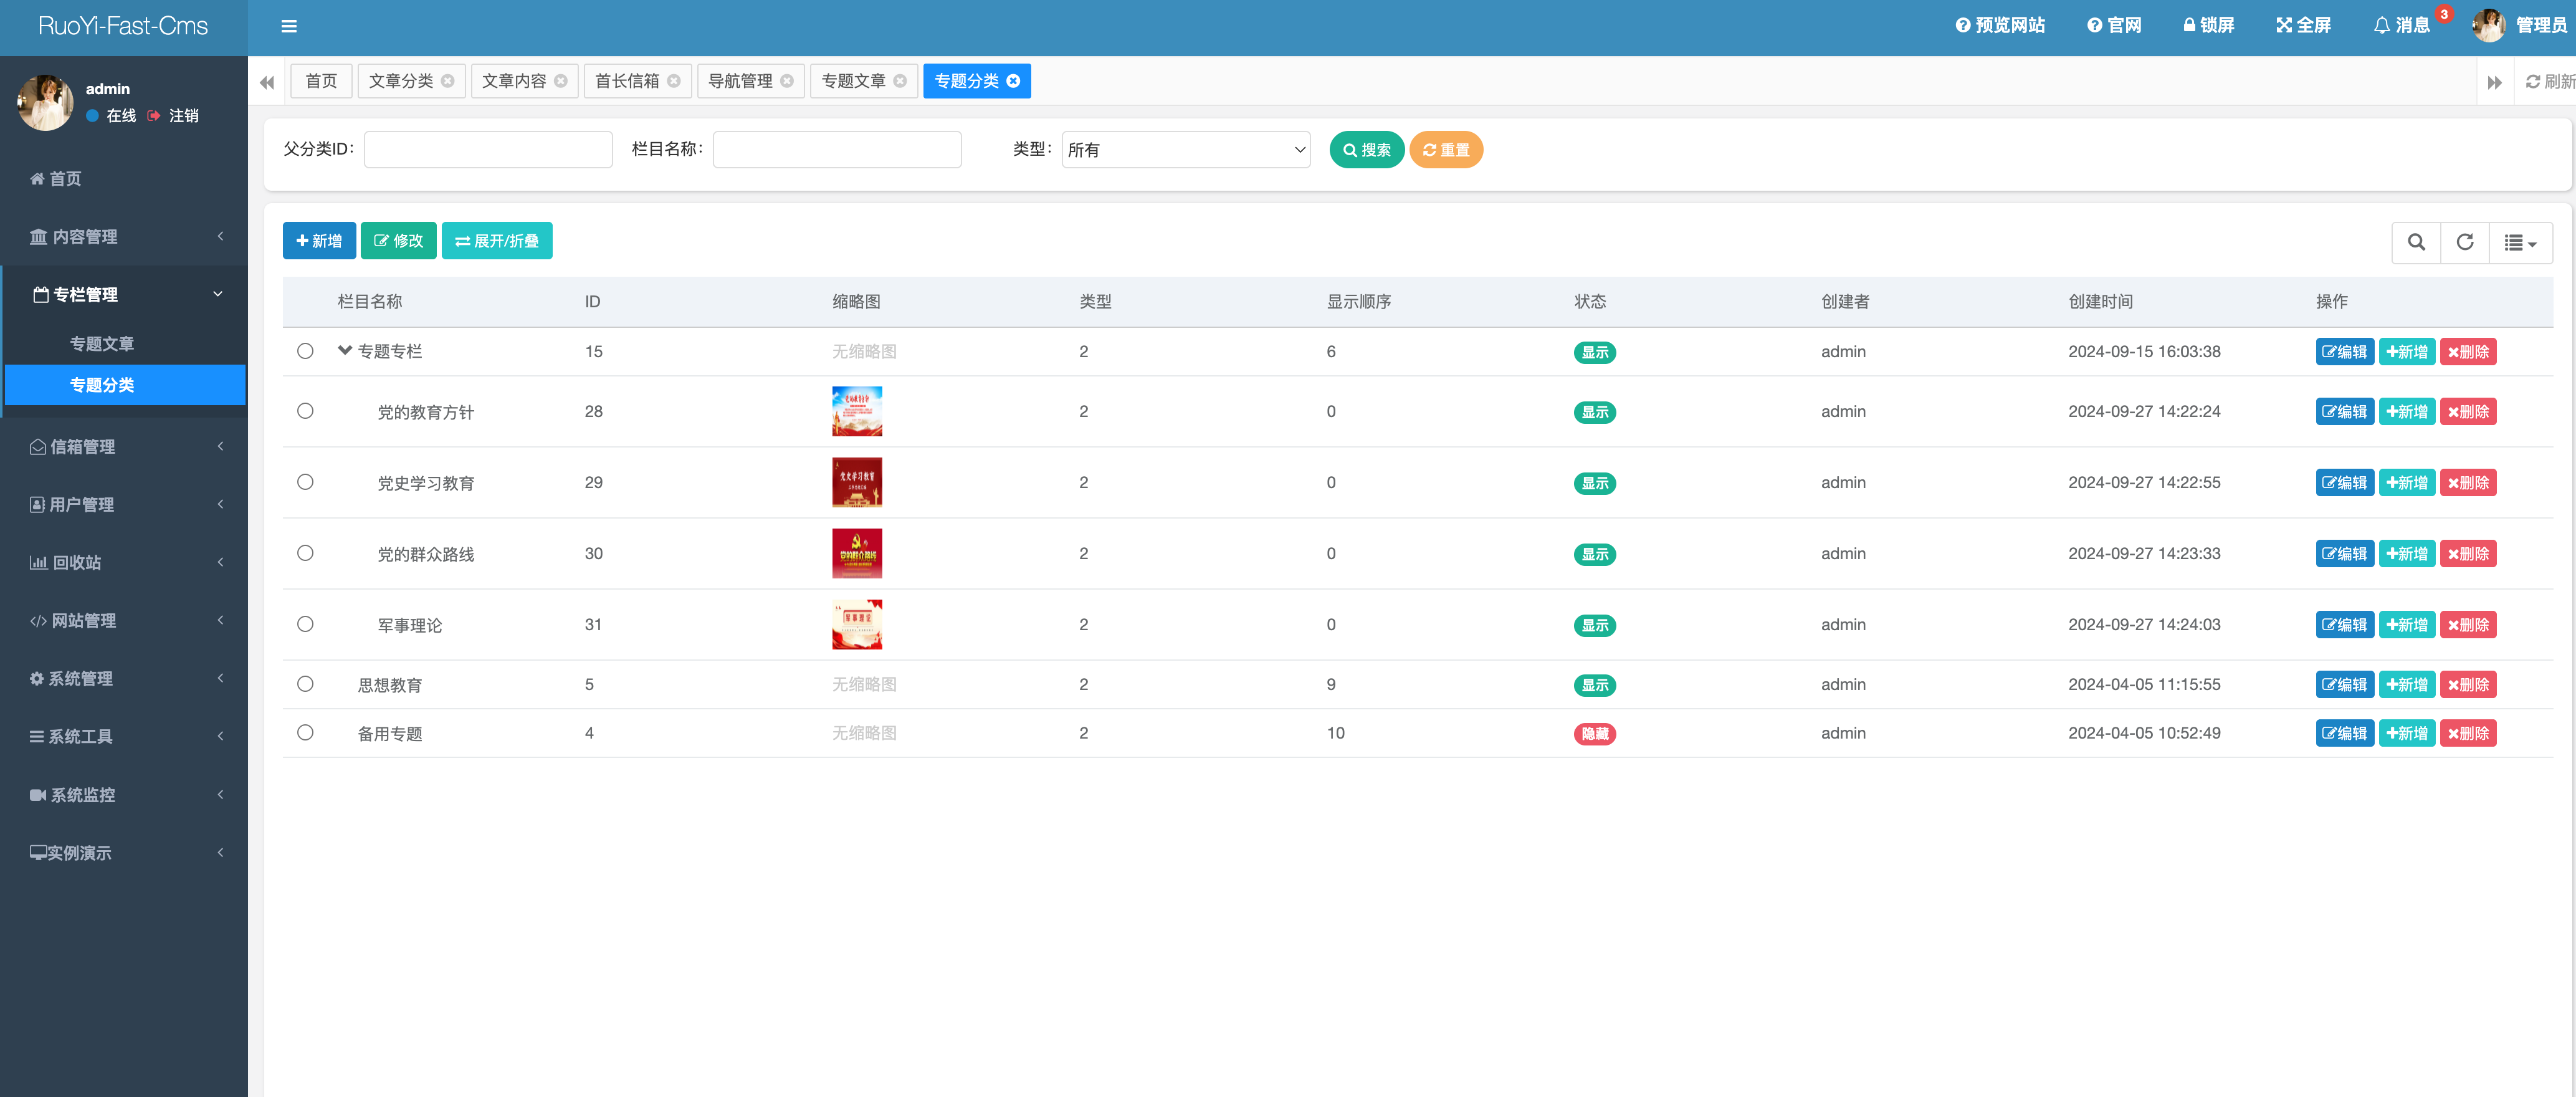Collapse the 专题专栏 tree chevron

345,351
